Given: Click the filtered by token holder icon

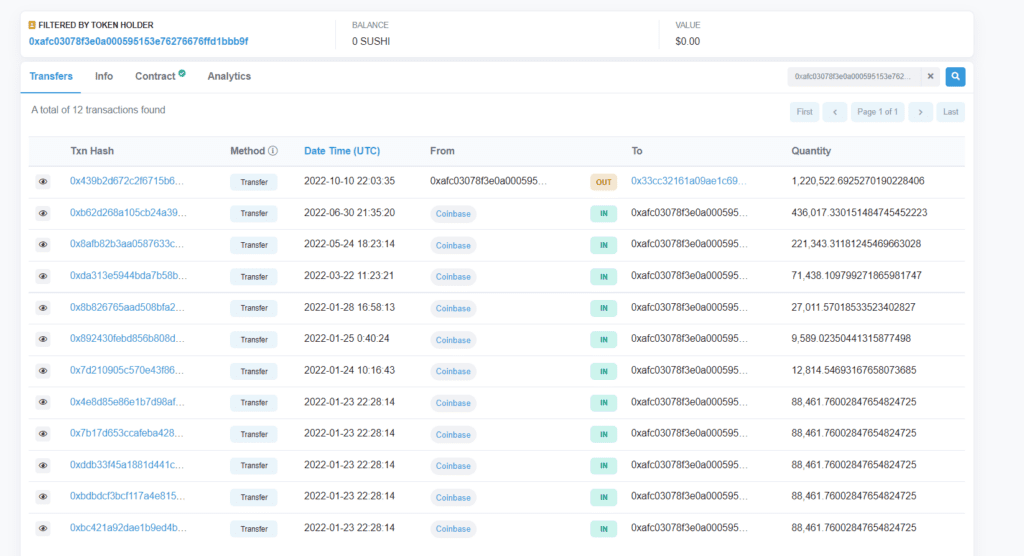Looking at the screenshot, I should tap(32, 25).
